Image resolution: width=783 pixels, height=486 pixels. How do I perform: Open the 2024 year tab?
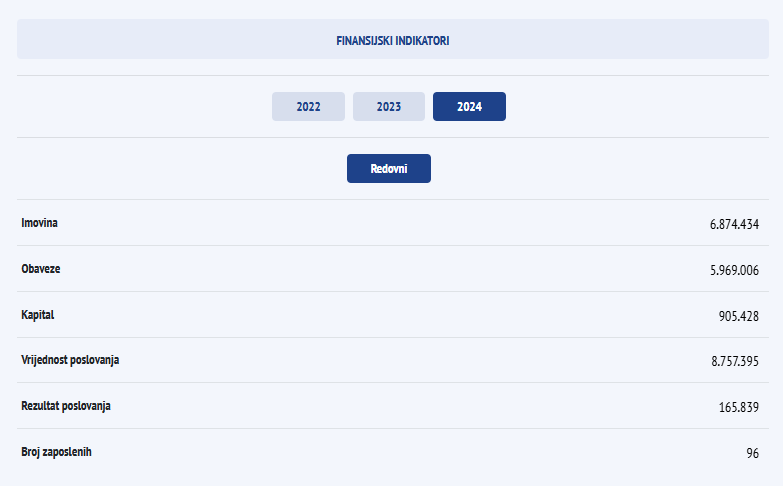469,106
